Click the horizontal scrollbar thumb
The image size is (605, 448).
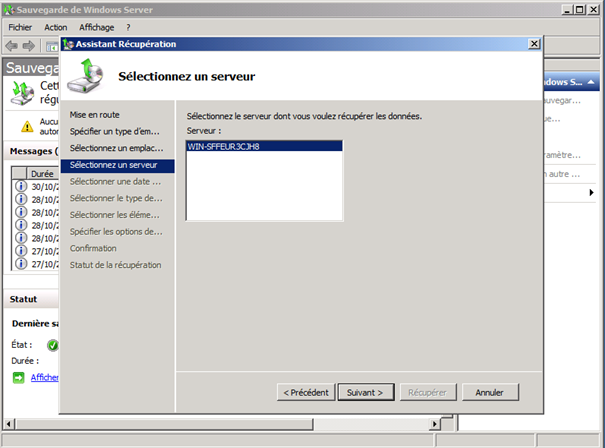(164, 424)
